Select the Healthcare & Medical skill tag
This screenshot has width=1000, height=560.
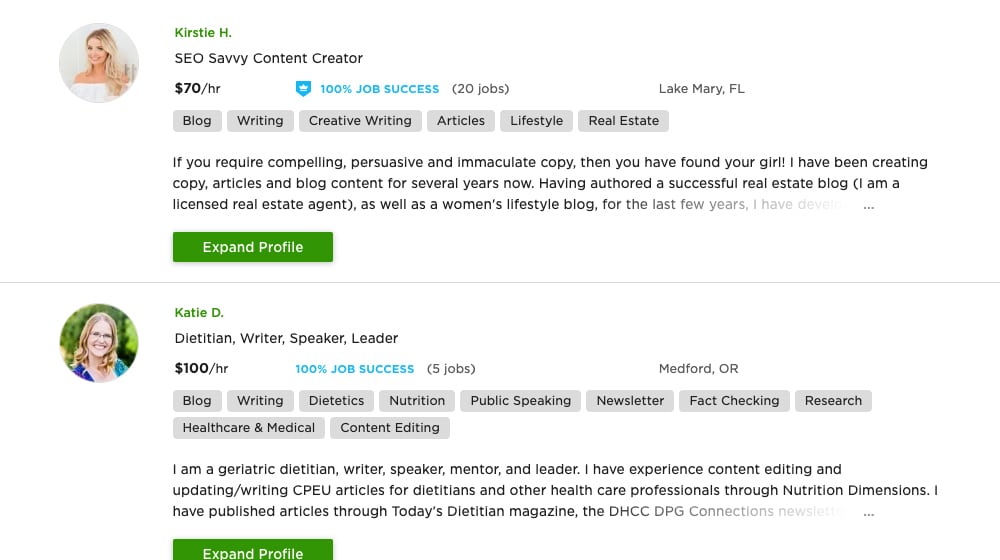click(249, 428)
